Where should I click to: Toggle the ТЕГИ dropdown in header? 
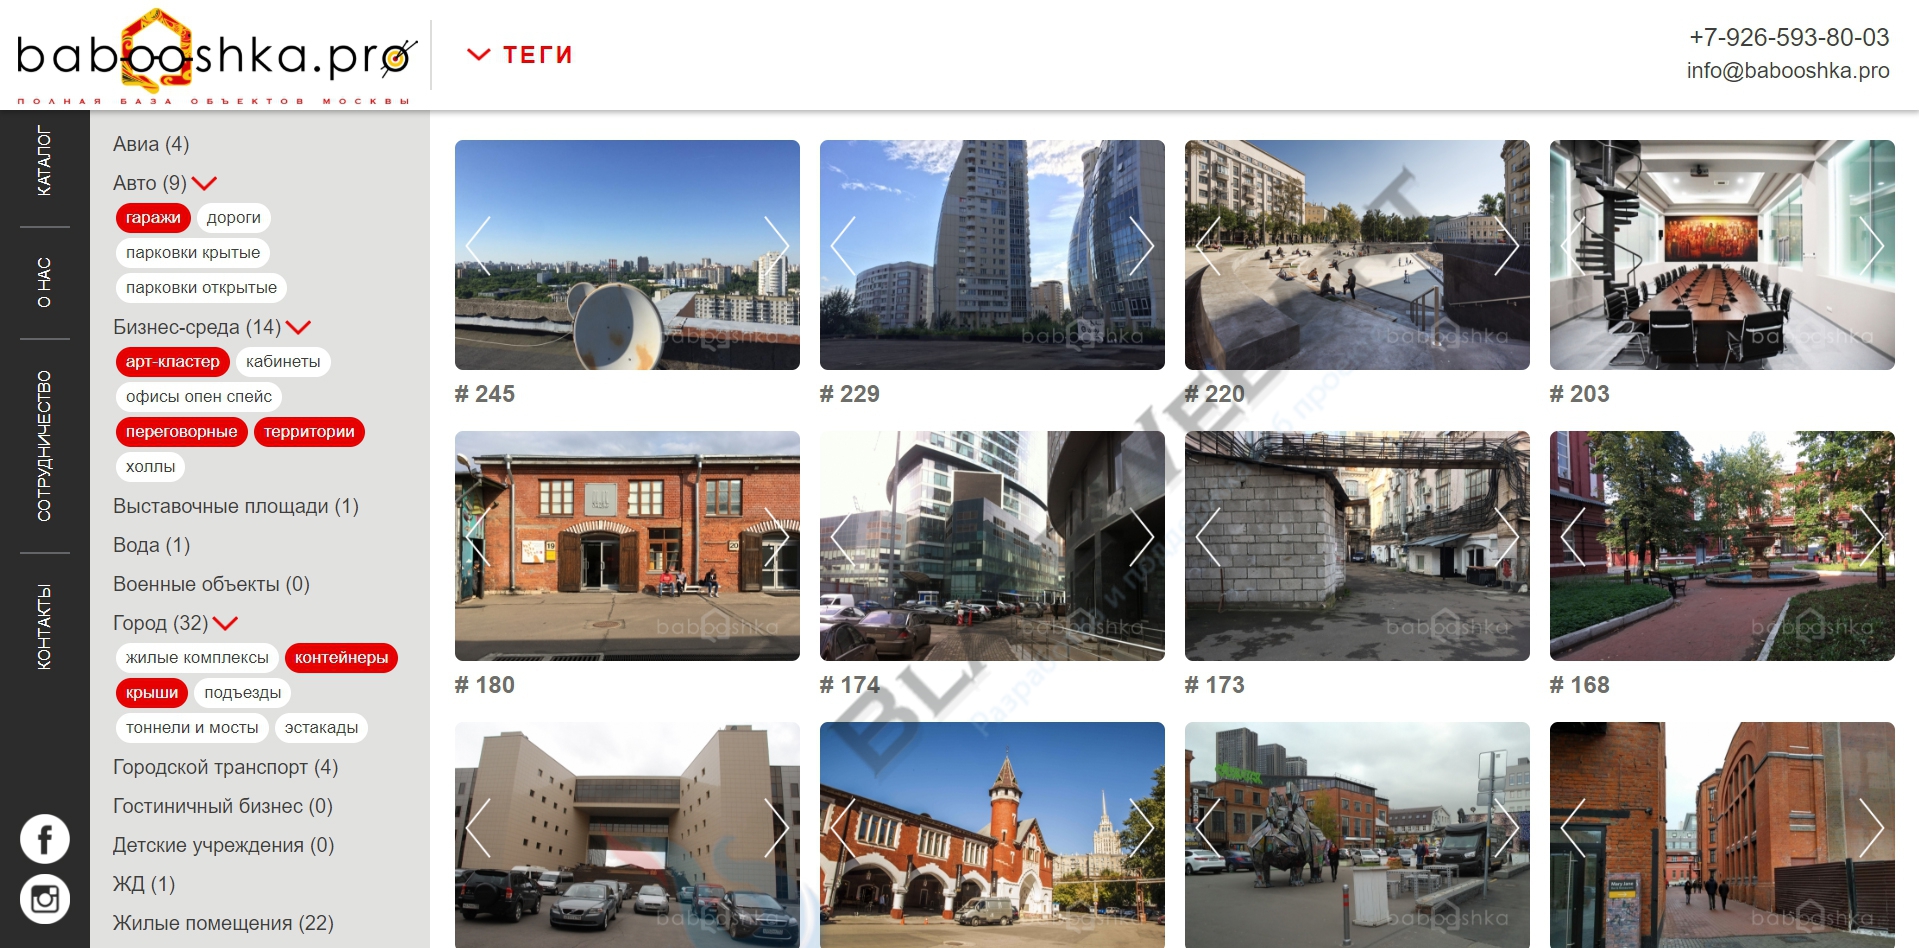[520, 55]
